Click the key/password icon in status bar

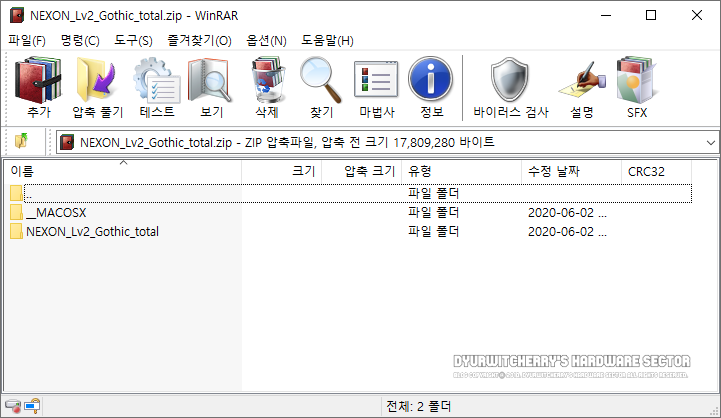pos(33,406)
